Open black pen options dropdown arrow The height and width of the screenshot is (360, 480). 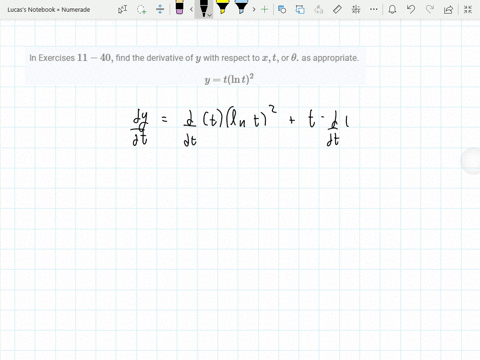click(x=210, y=15)
